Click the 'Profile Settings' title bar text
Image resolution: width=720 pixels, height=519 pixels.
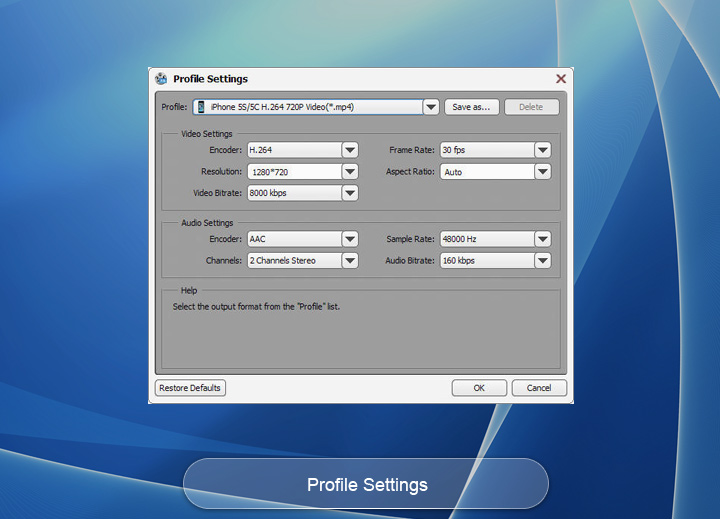(x=210, y=79)
